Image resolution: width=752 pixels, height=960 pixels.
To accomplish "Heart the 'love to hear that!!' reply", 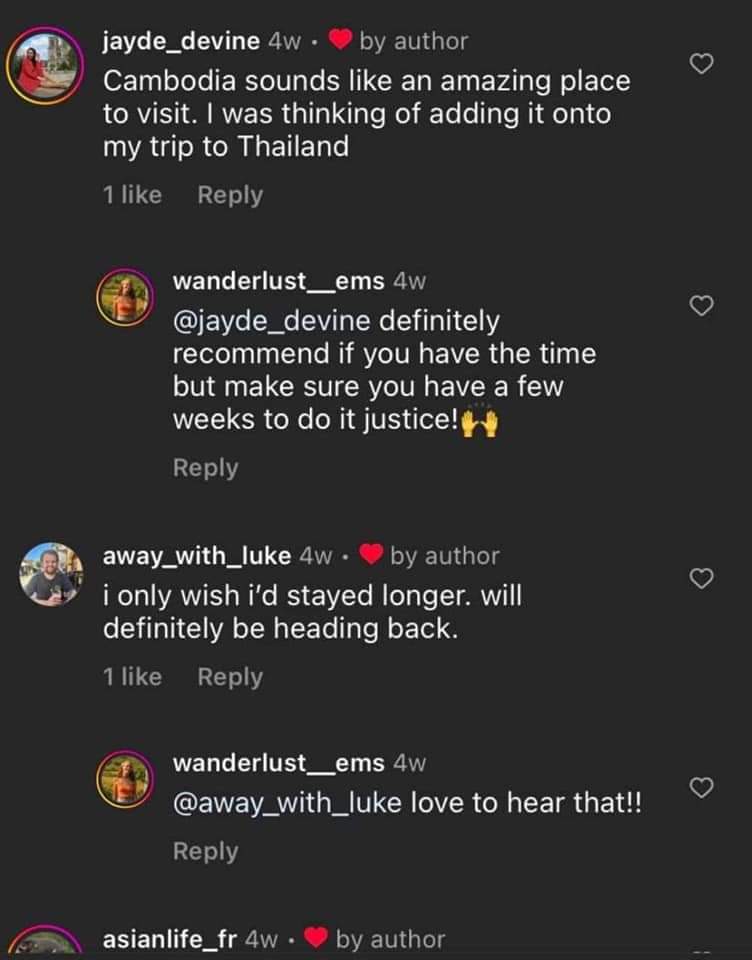I will [703, 788].
